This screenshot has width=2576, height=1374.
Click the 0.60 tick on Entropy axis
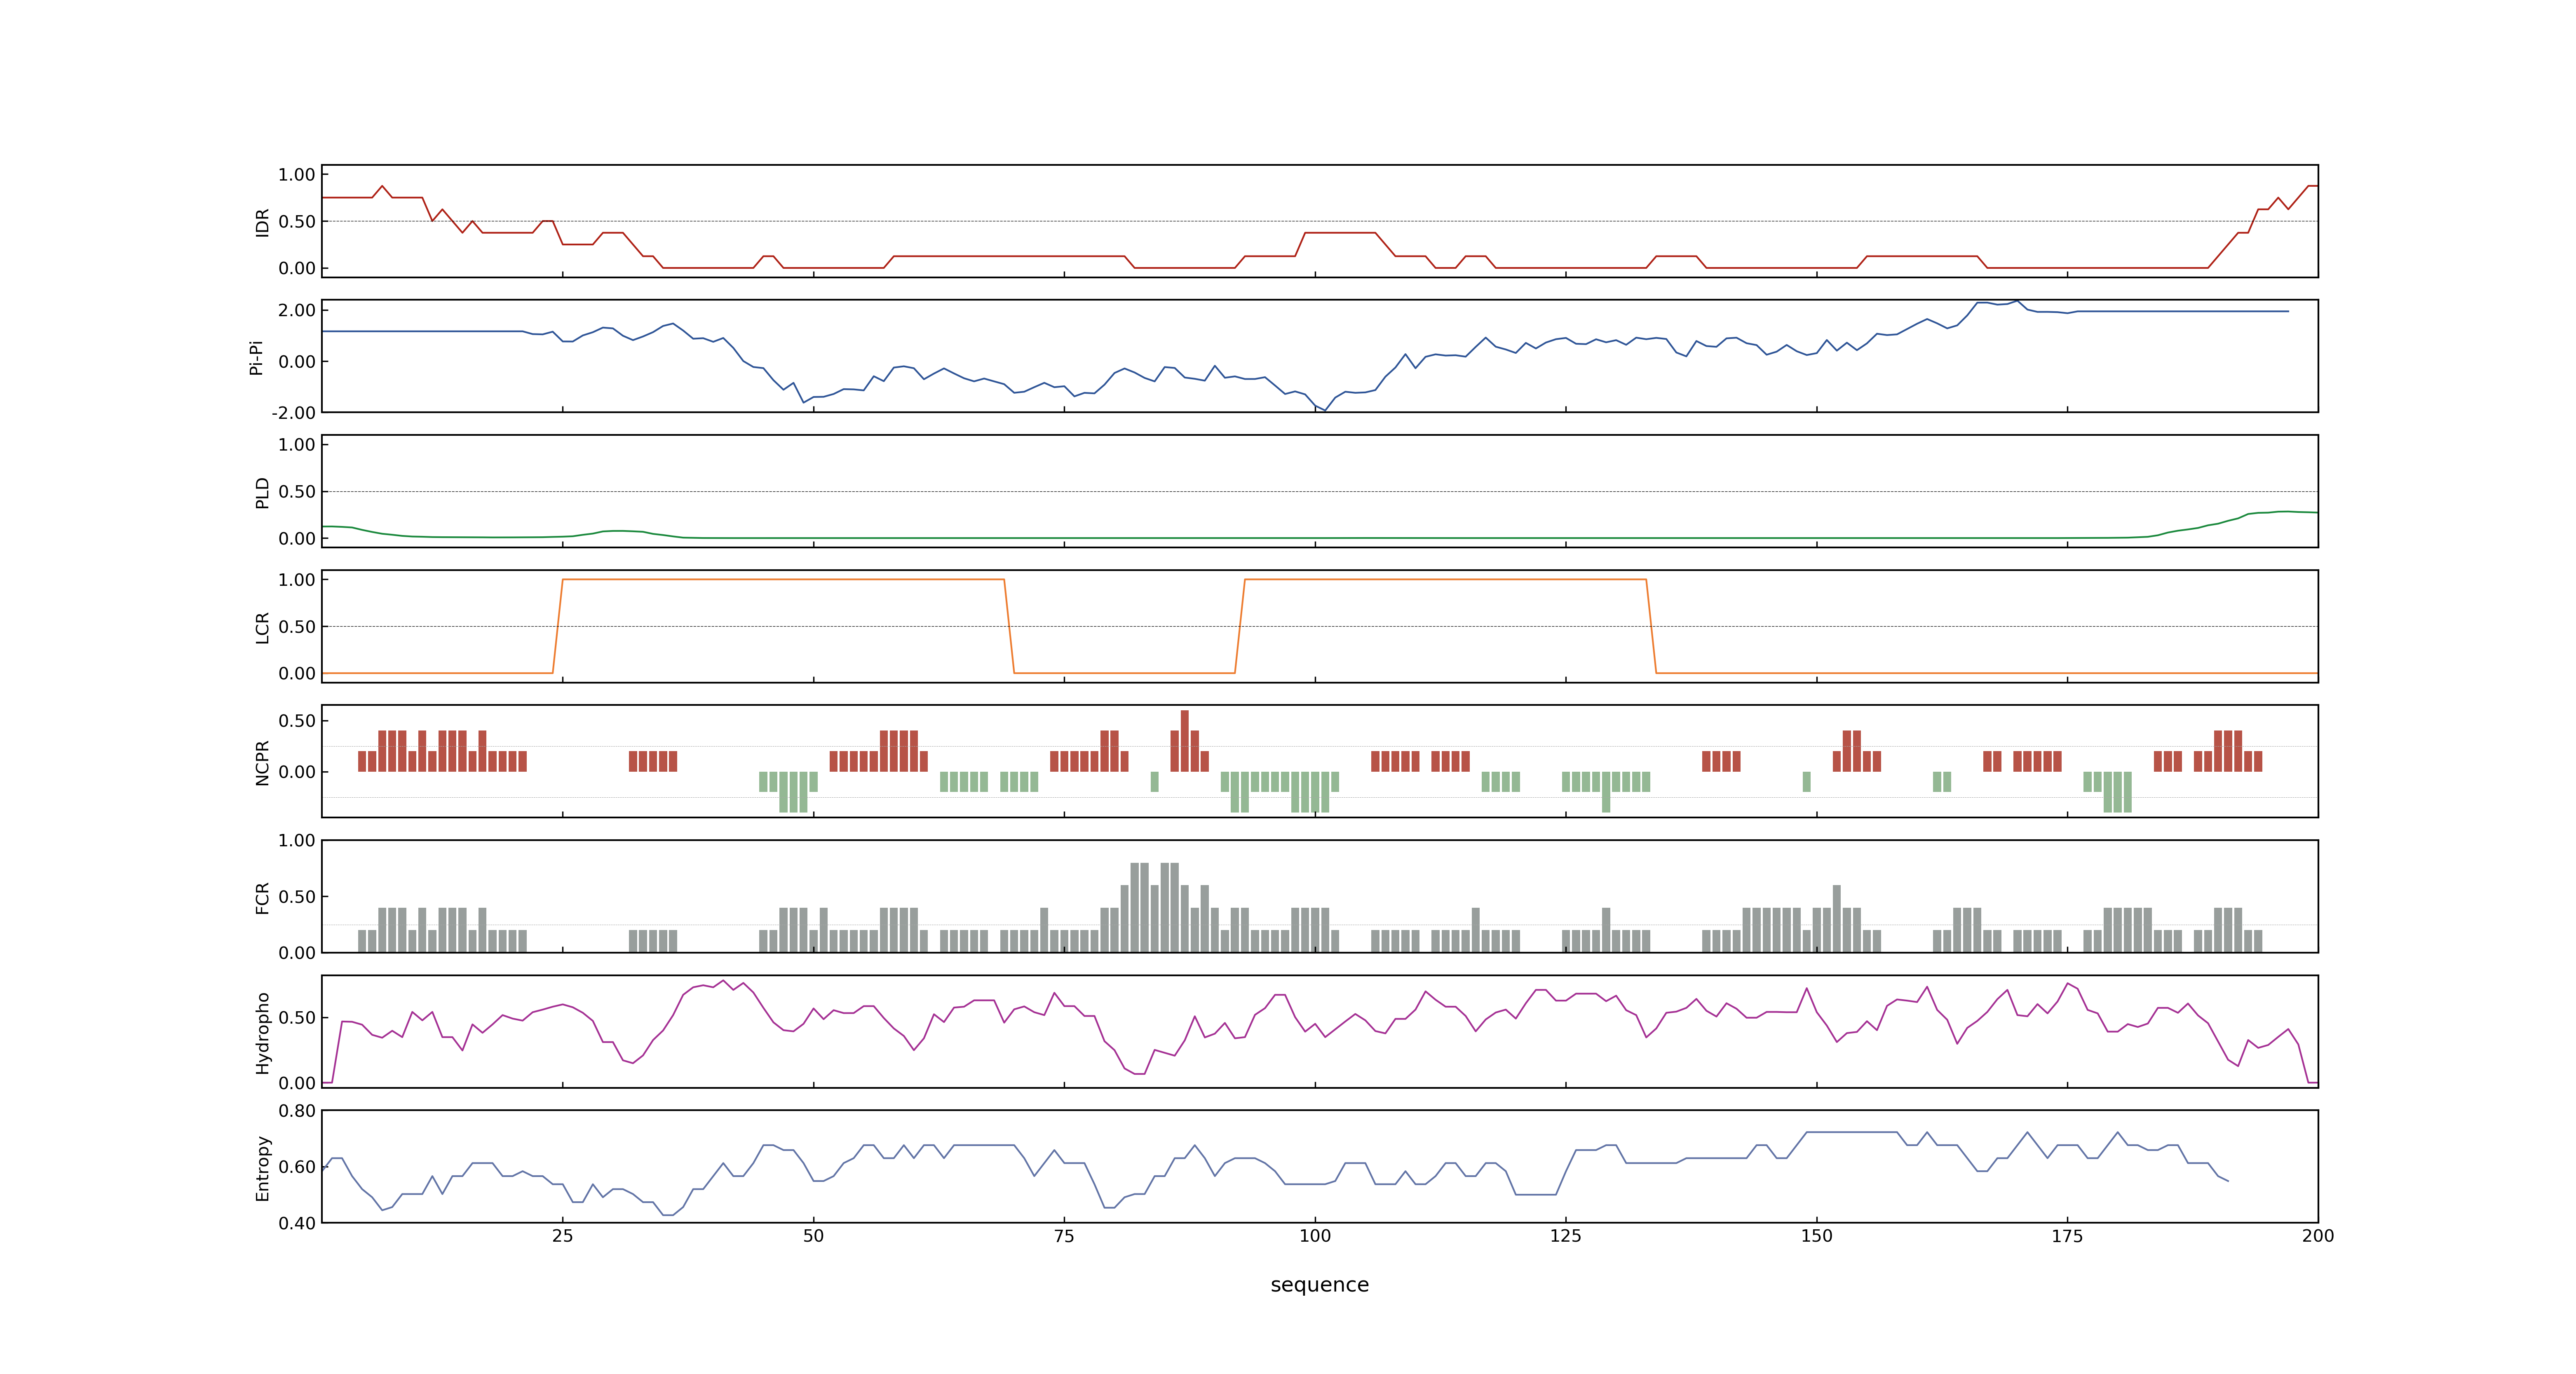point(297,1167)
